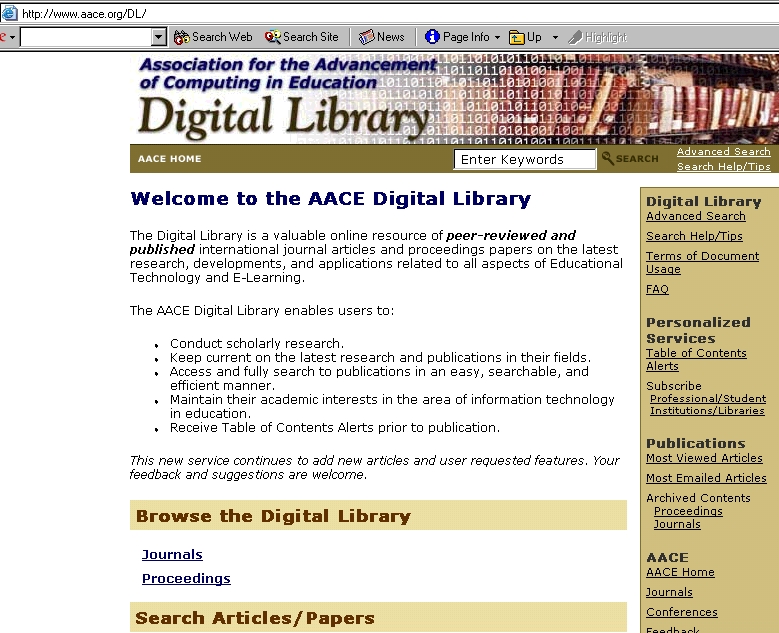Click the Search Web toolbar button
The width and height of the screenshot is (779, 633).
pos(212,37)
